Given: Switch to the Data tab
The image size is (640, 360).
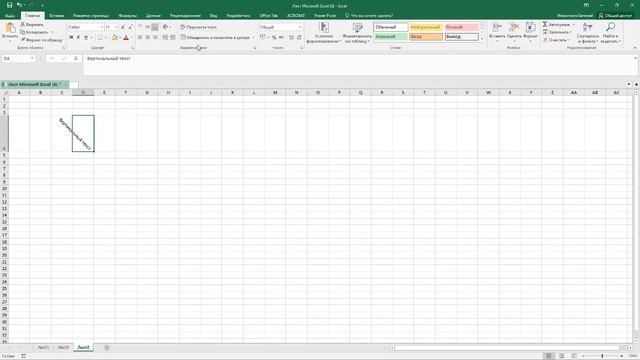Looking at the screenshot, I should pyautogui.click(x=153, y=16).
